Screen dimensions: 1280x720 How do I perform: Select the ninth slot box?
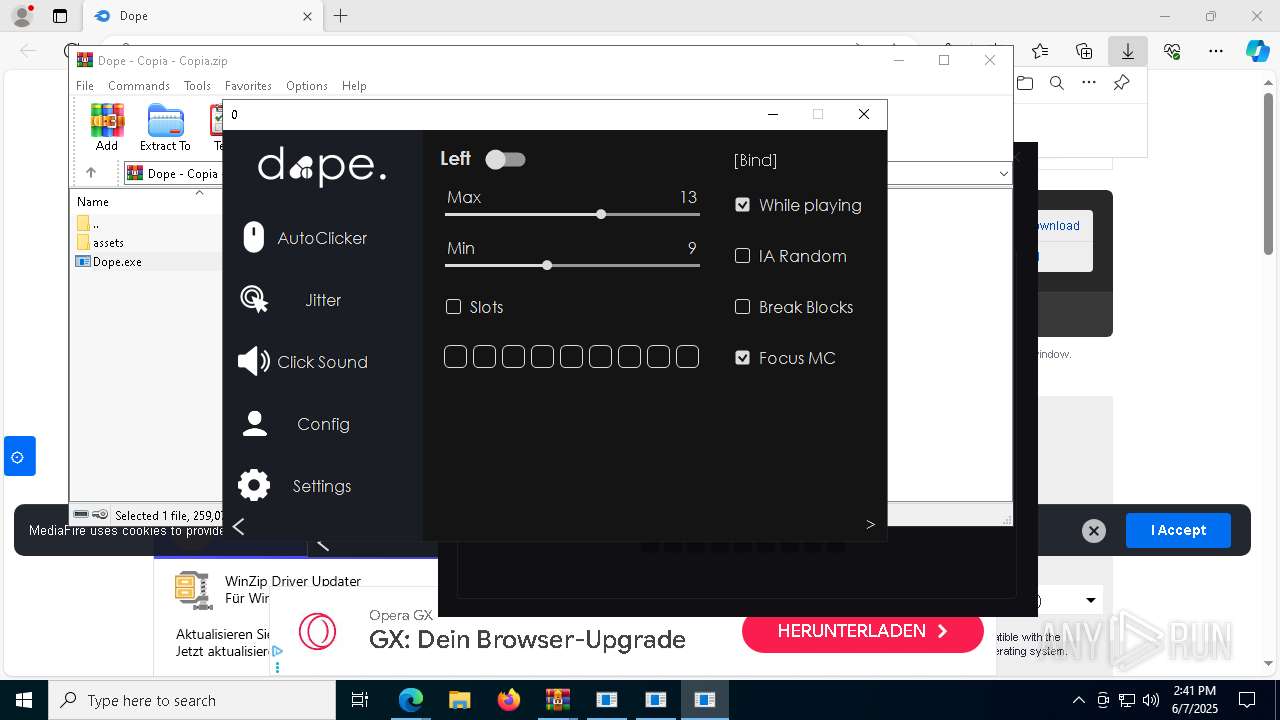pyautogui.click(x=687, y=357)
